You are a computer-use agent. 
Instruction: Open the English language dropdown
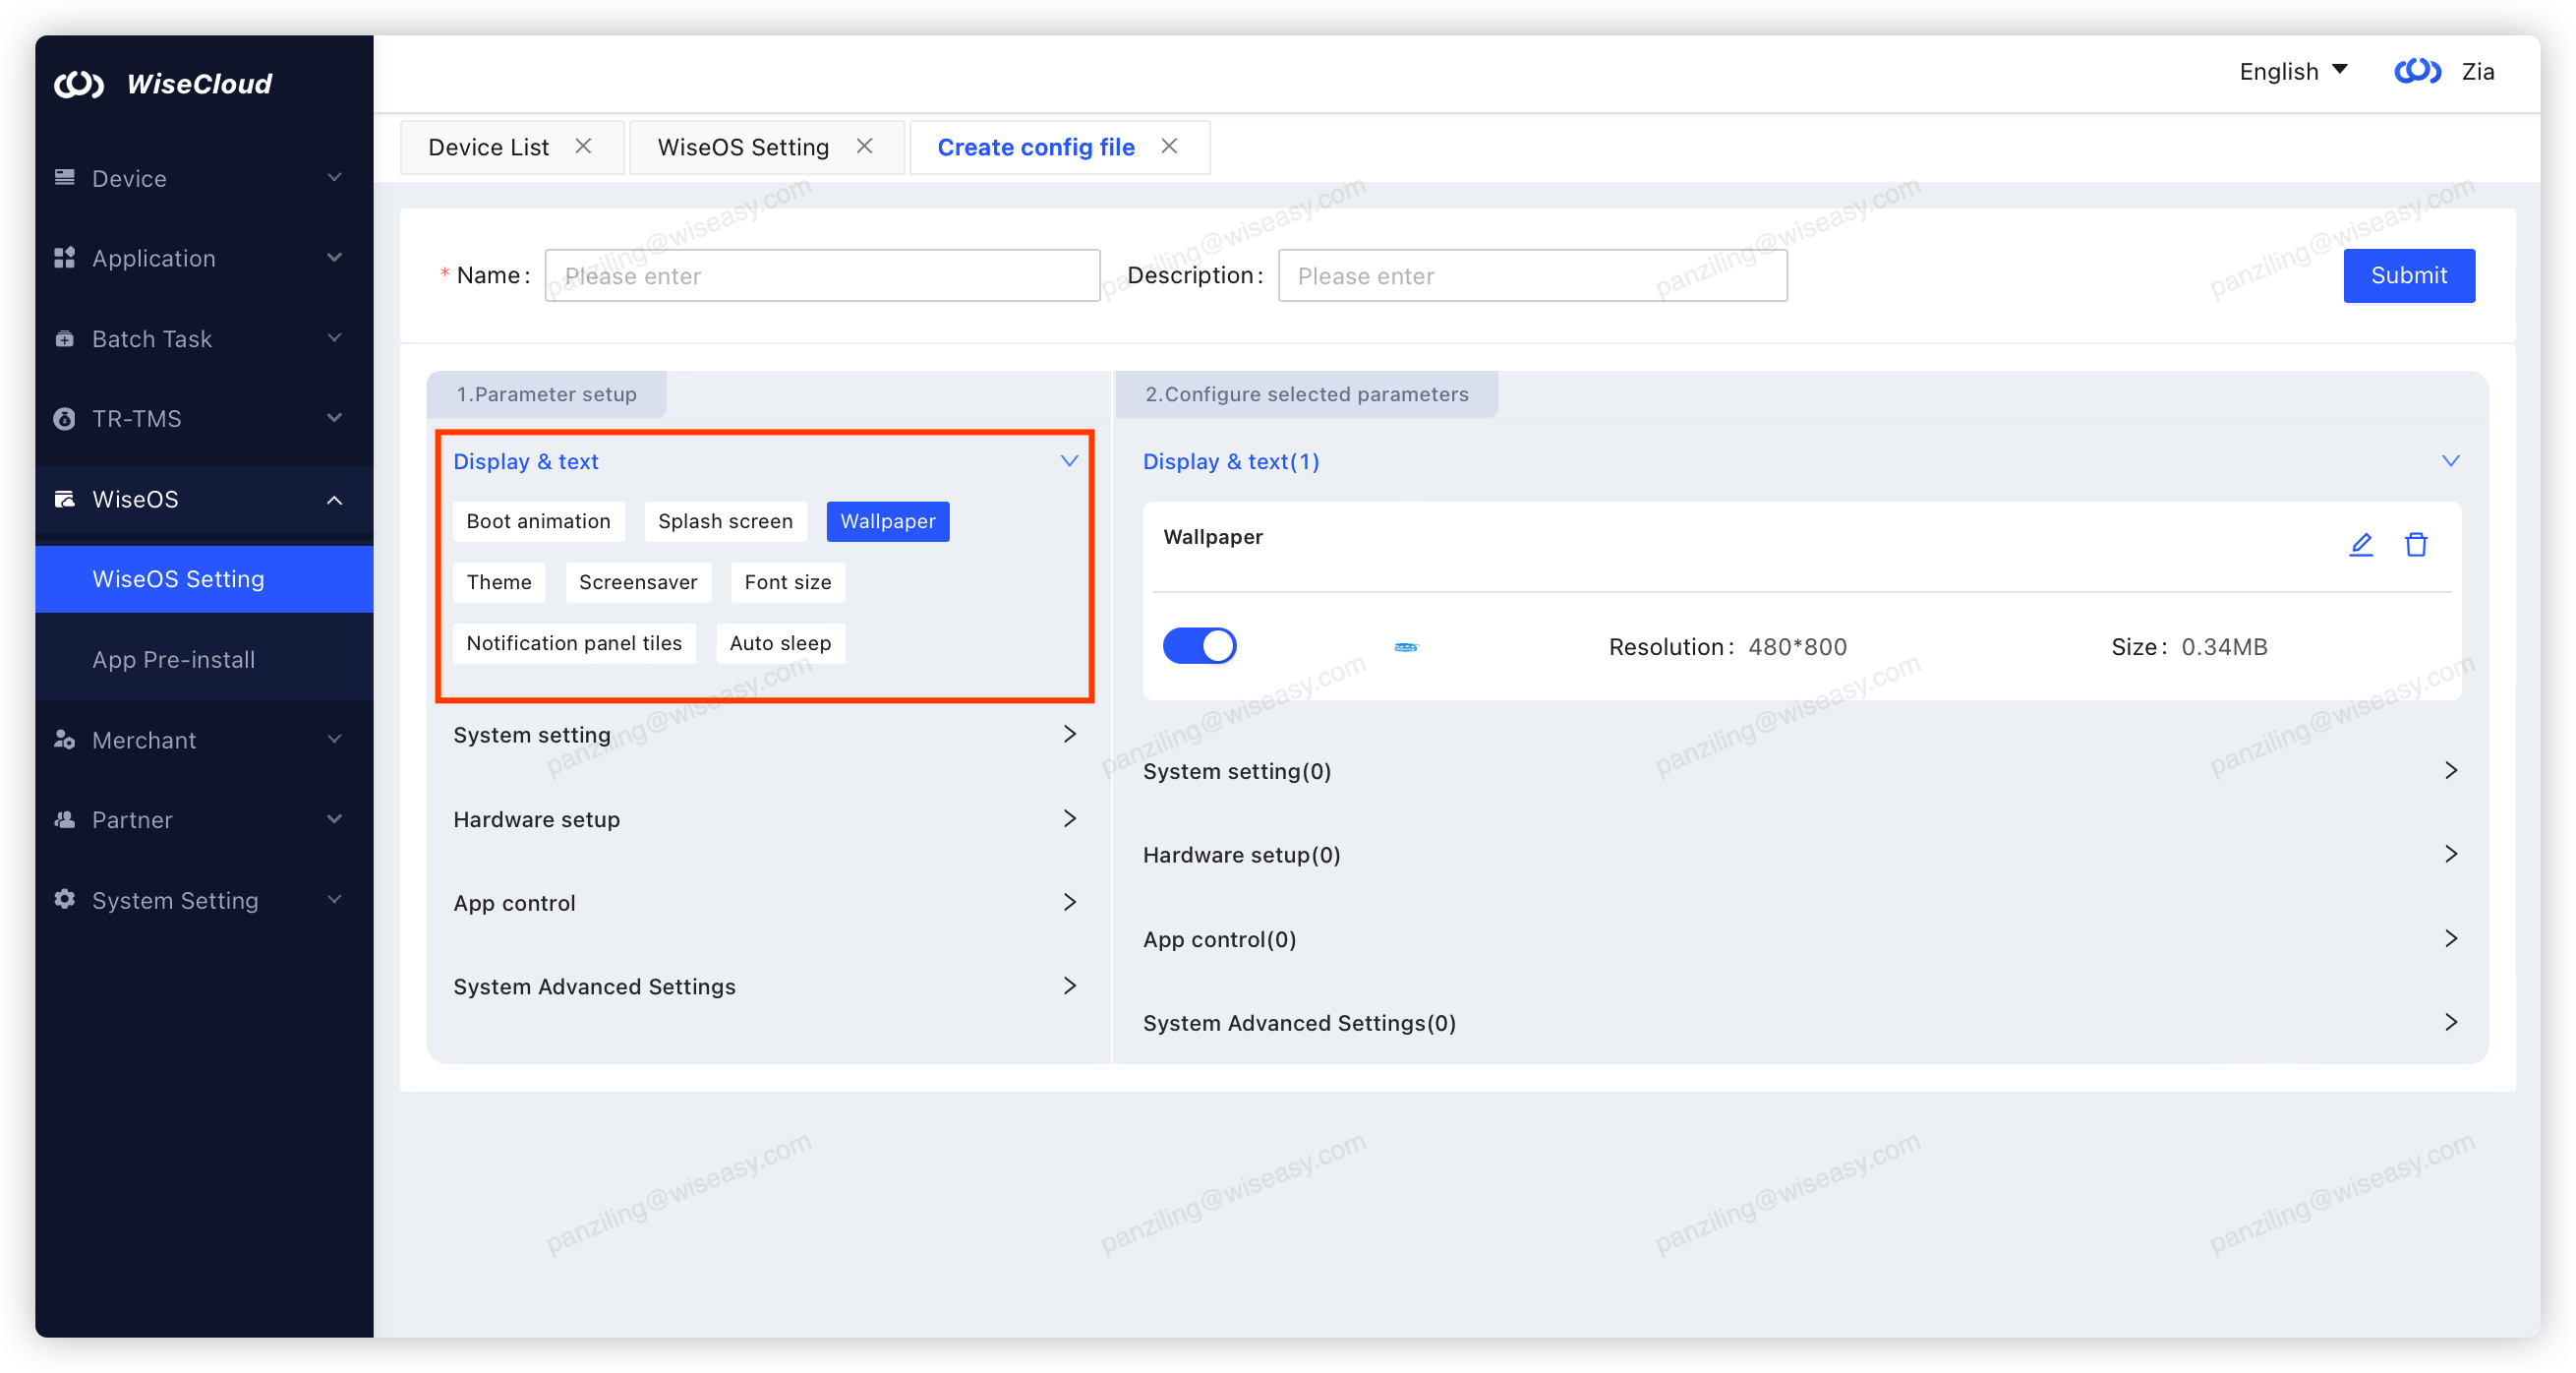[x=2291, y=71]
